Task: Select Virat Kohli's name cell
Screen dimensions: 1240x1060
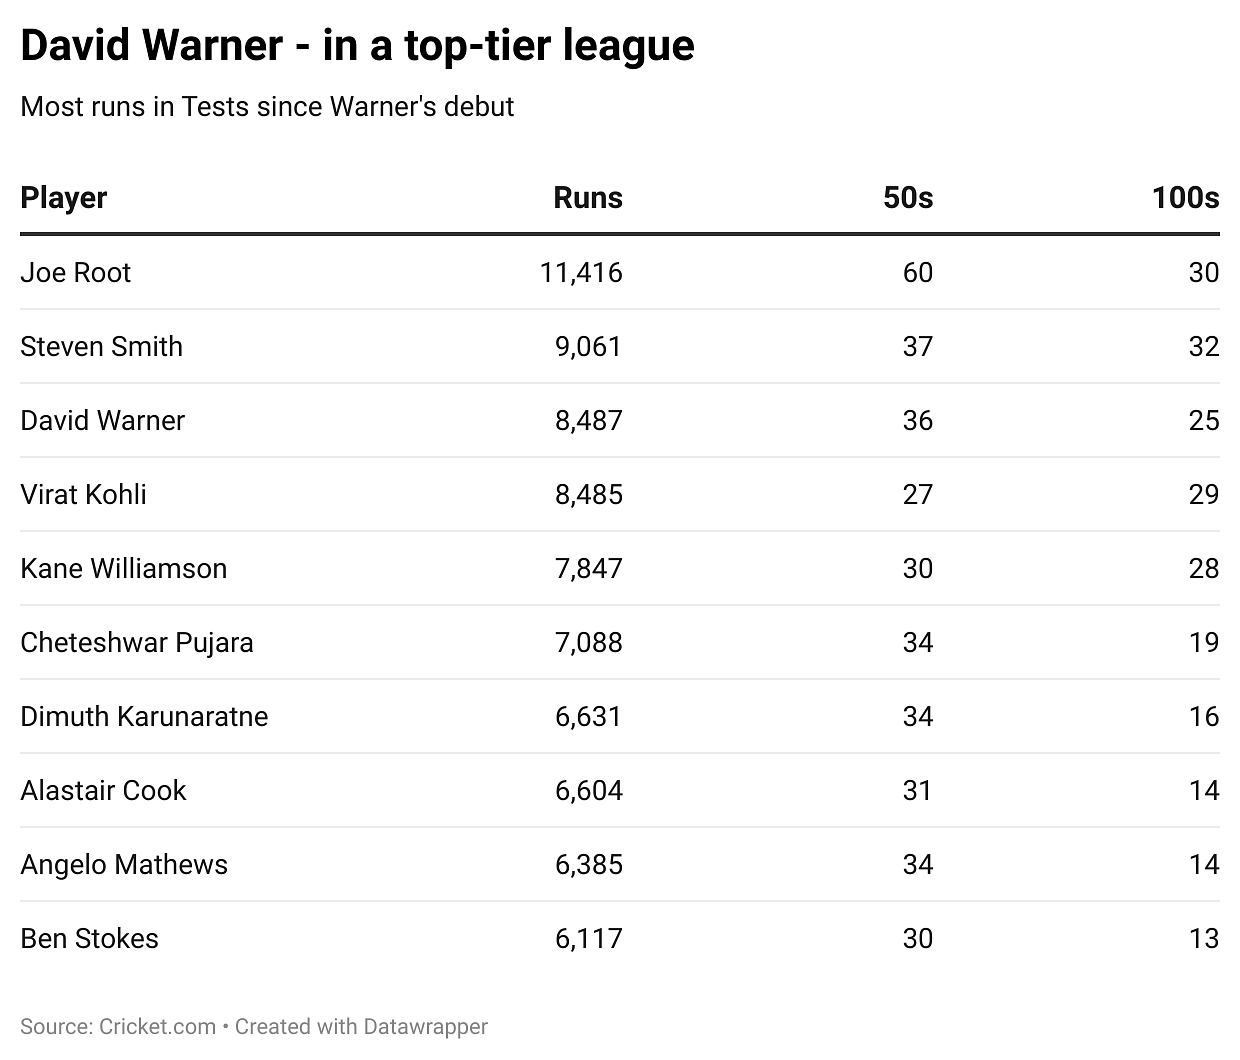Action: pyautogui.click(x=84, y=494)
